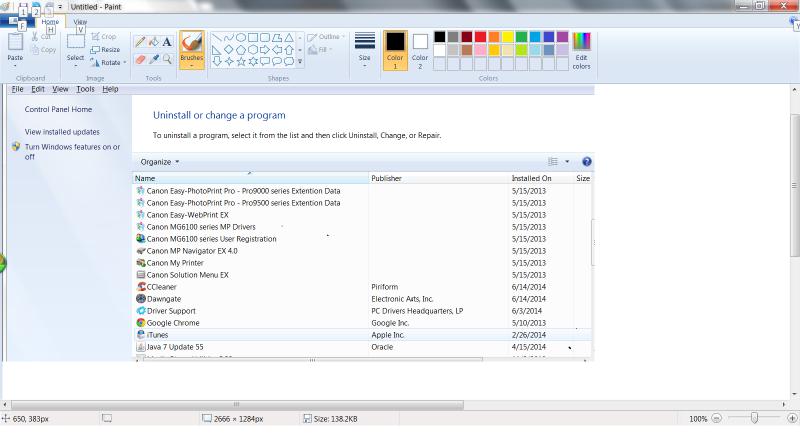Open Edit colors dialog
Image resolution: width=800 pixels, height=439 pixels.
coord(581,51)
